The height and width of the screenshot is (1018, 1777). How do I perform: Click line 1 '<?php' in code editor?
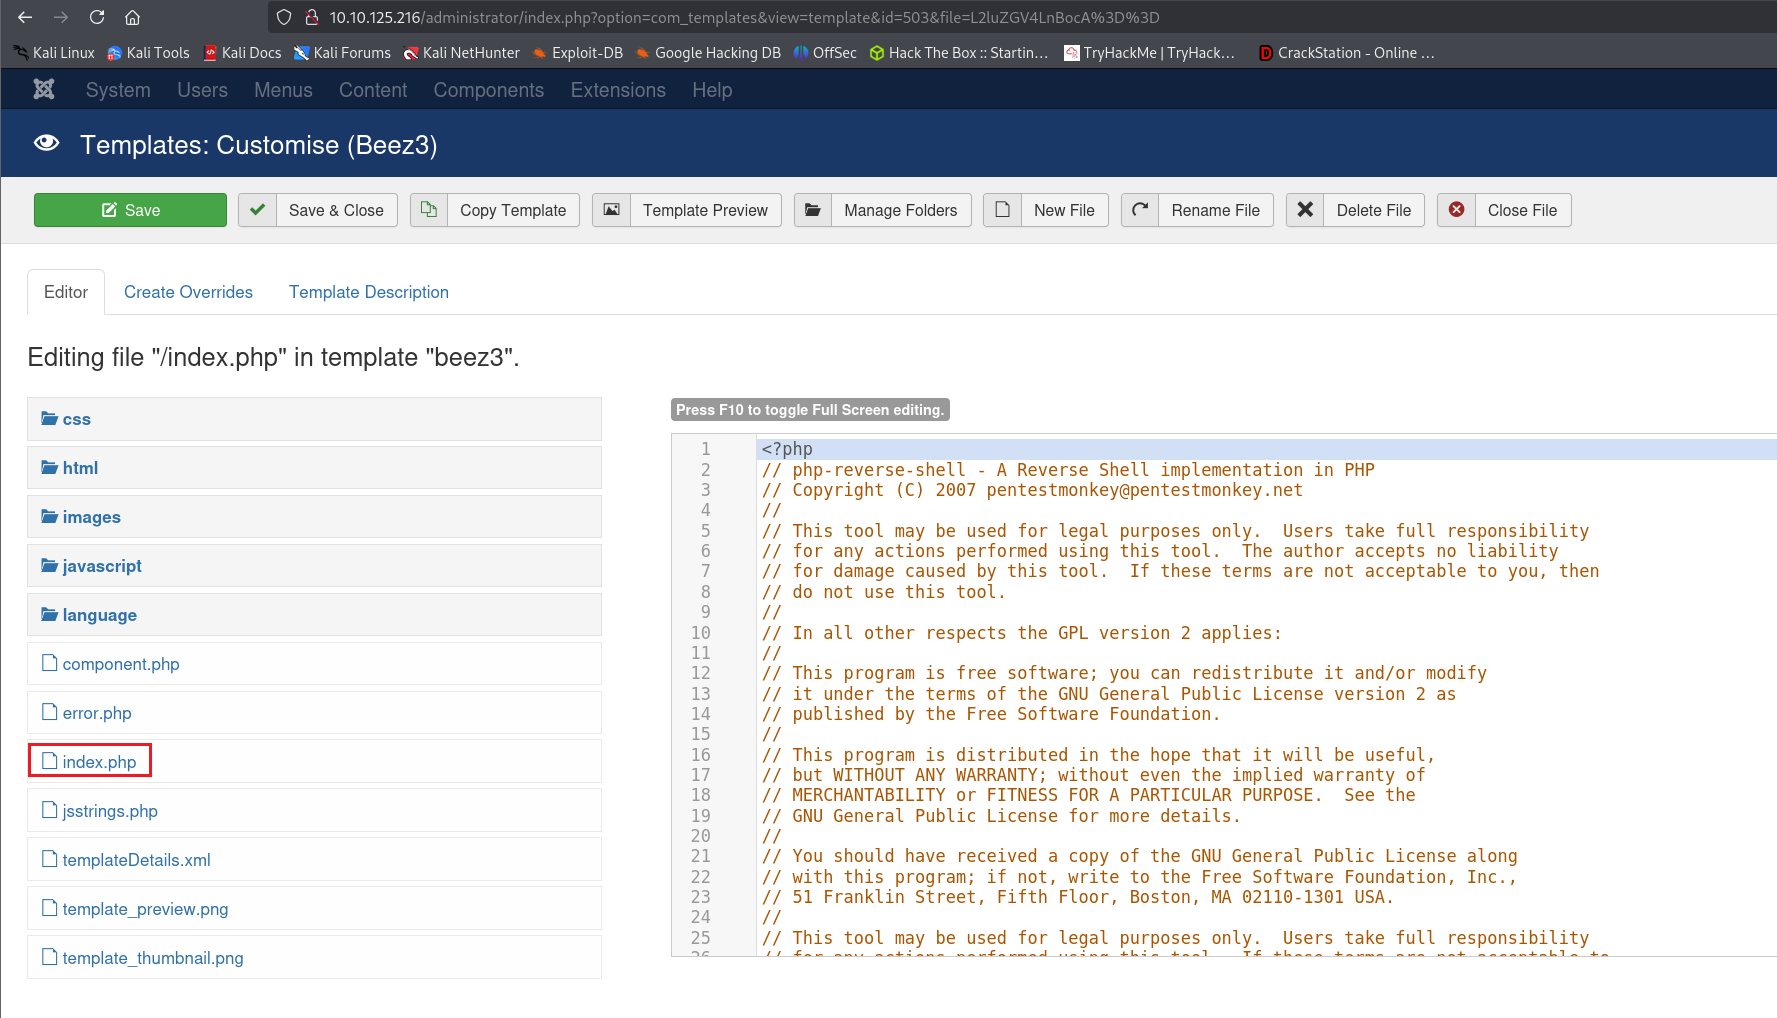tap(787, 449)
